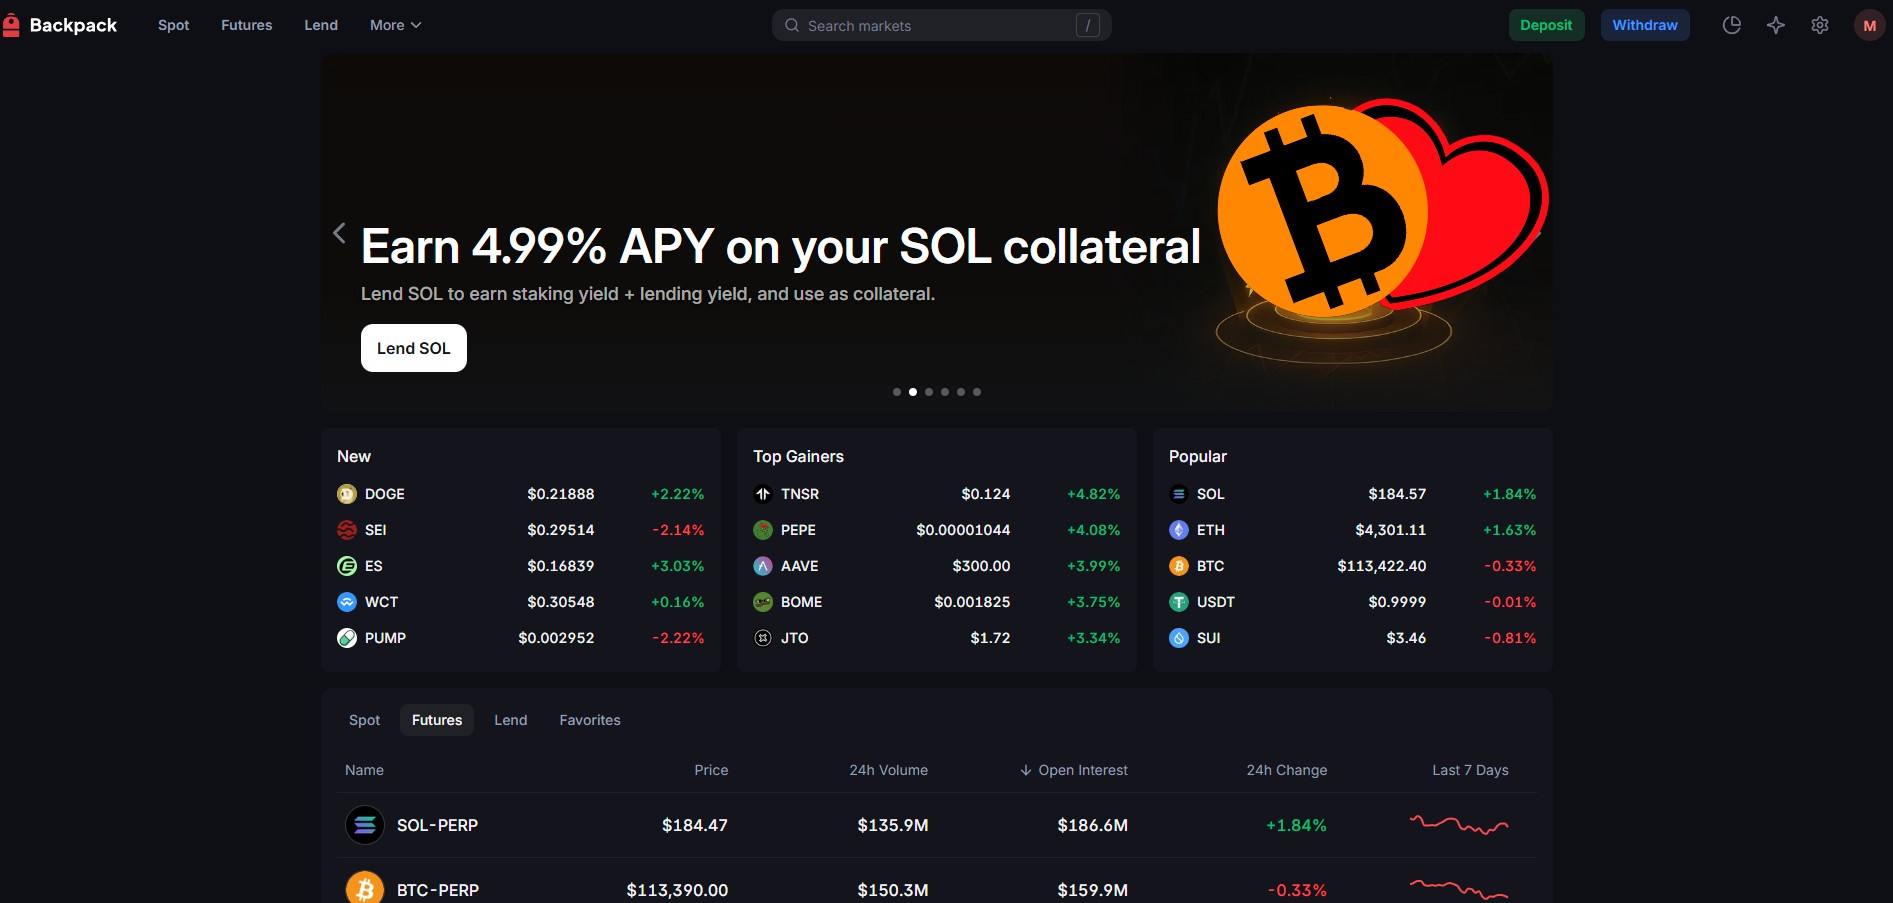Screen dimensions: 1893x903
Task: Click the slash shortcut key badge
Action: 1088,25
